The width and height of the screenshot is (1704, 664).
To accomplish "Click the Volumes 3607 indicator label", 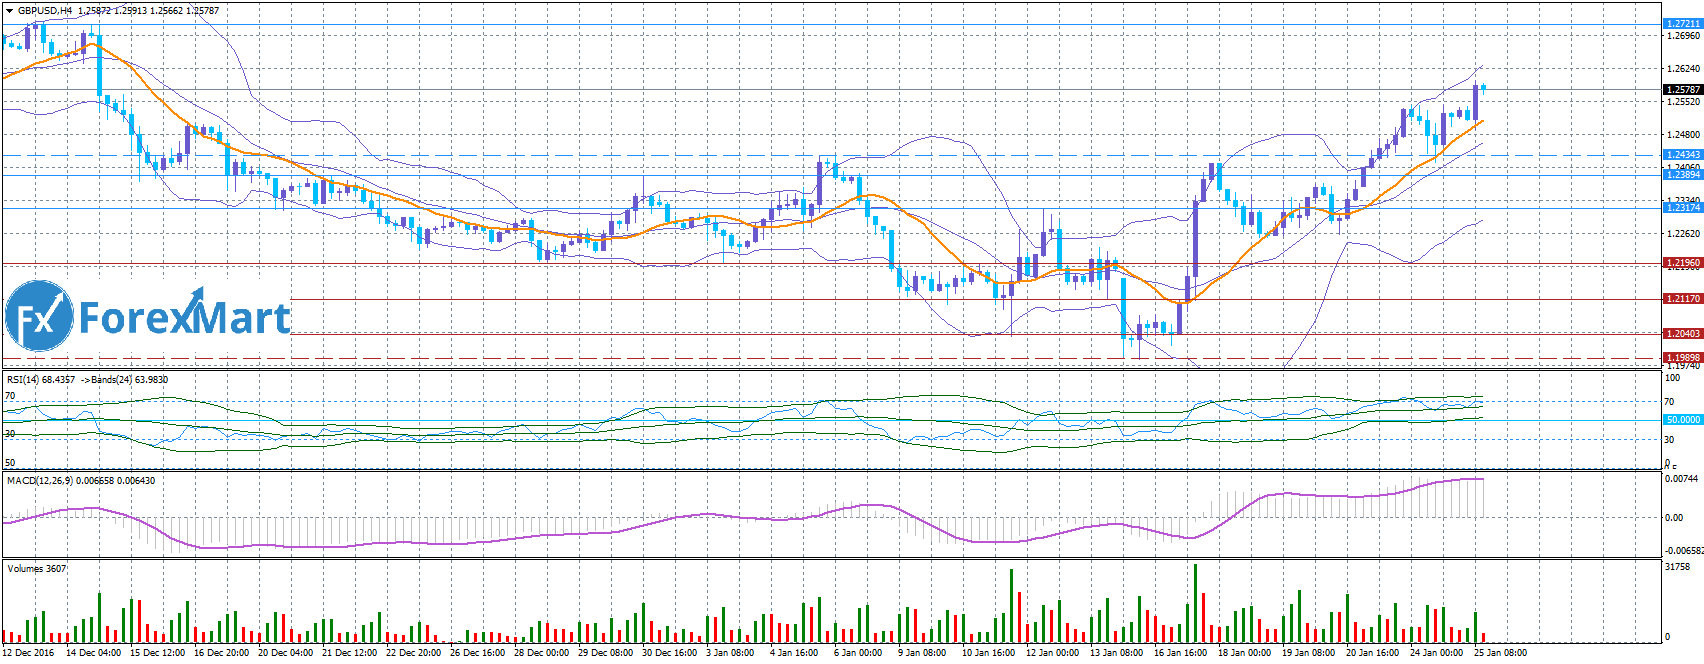I will (37, 569).
